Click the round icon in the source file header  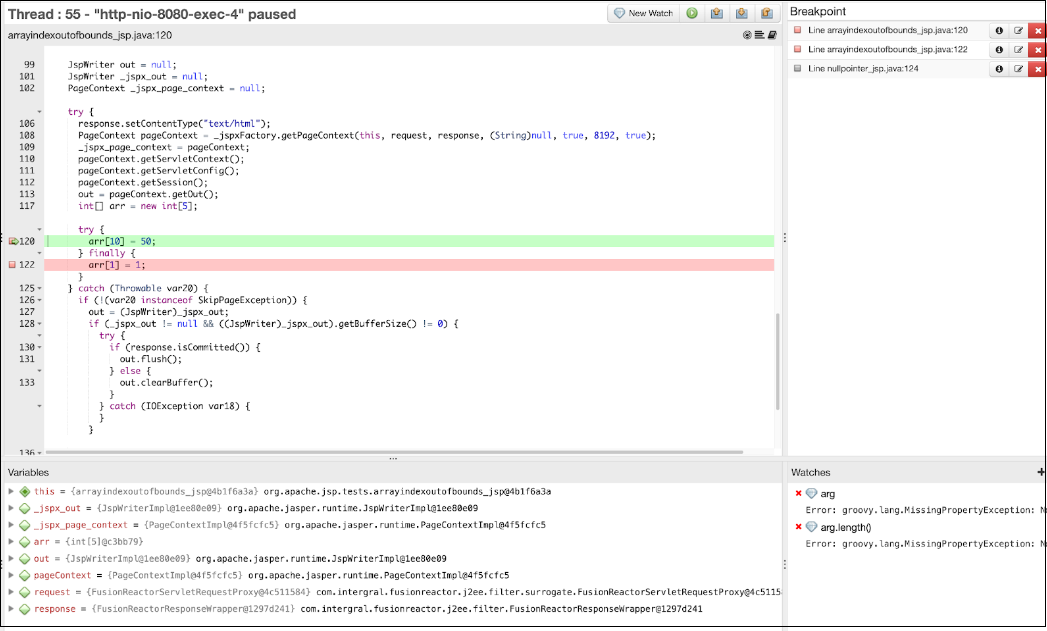point(747,35)
